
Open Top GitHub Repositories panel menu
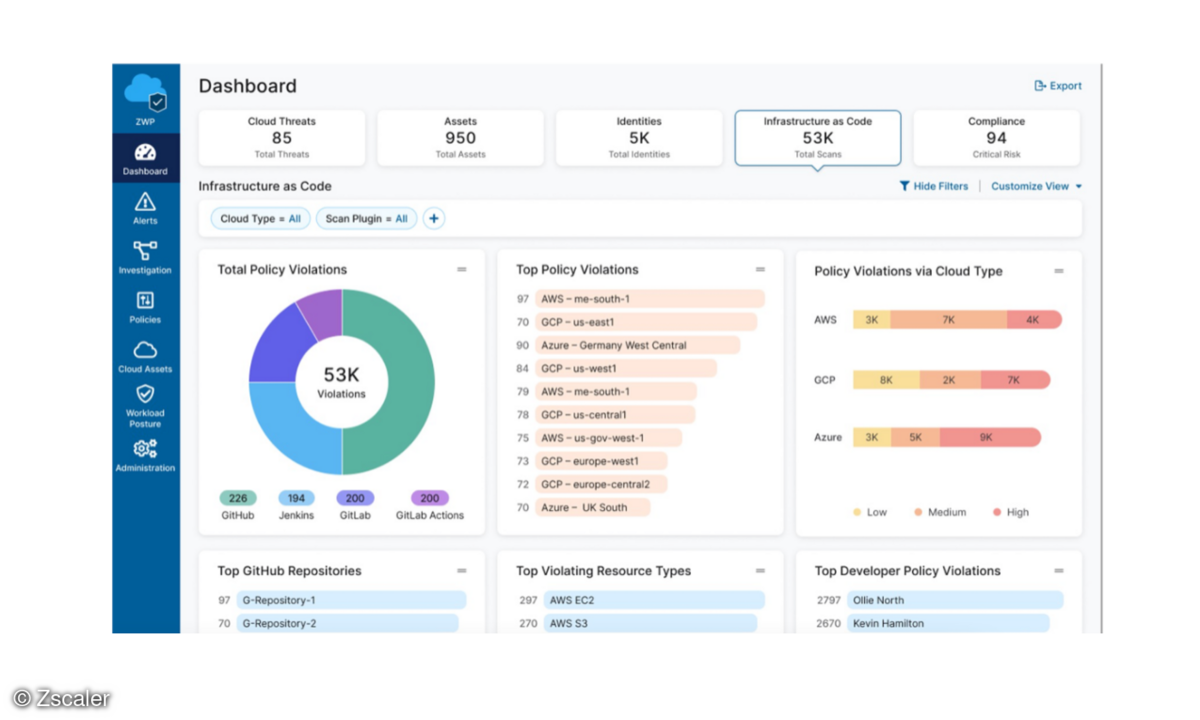(x=462, y=571)
